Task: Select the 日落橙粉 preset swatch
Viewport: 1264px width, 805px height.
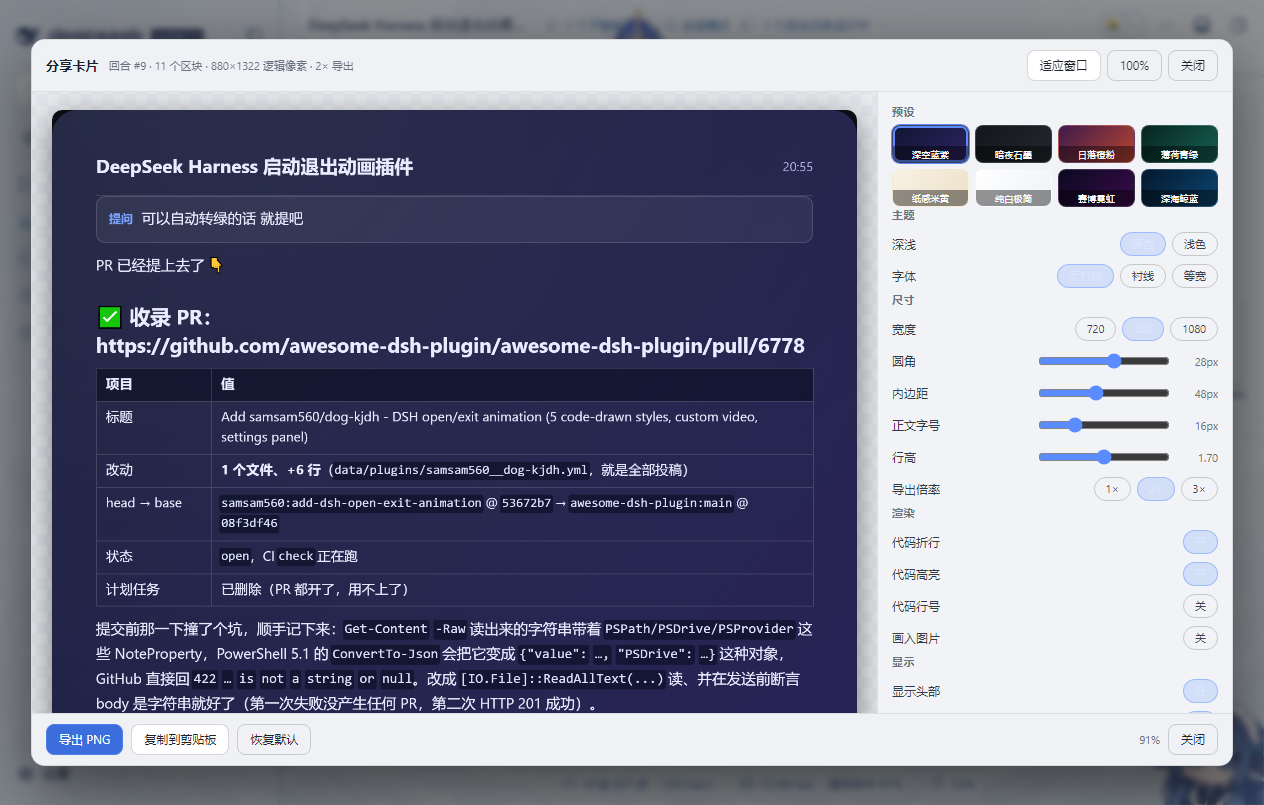Action: [x=1096, y=144]
